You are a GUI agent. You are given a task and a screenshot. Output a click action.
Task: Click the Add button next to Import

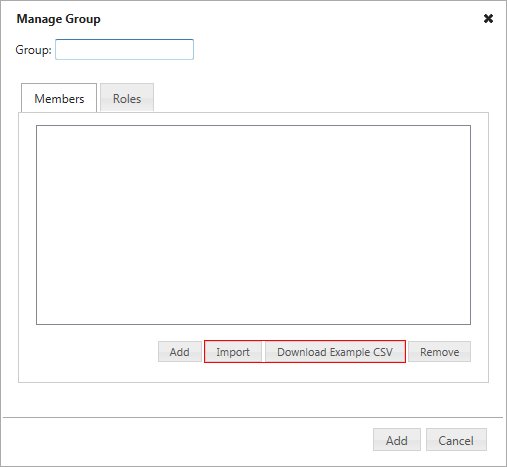(x=180, y=352)
